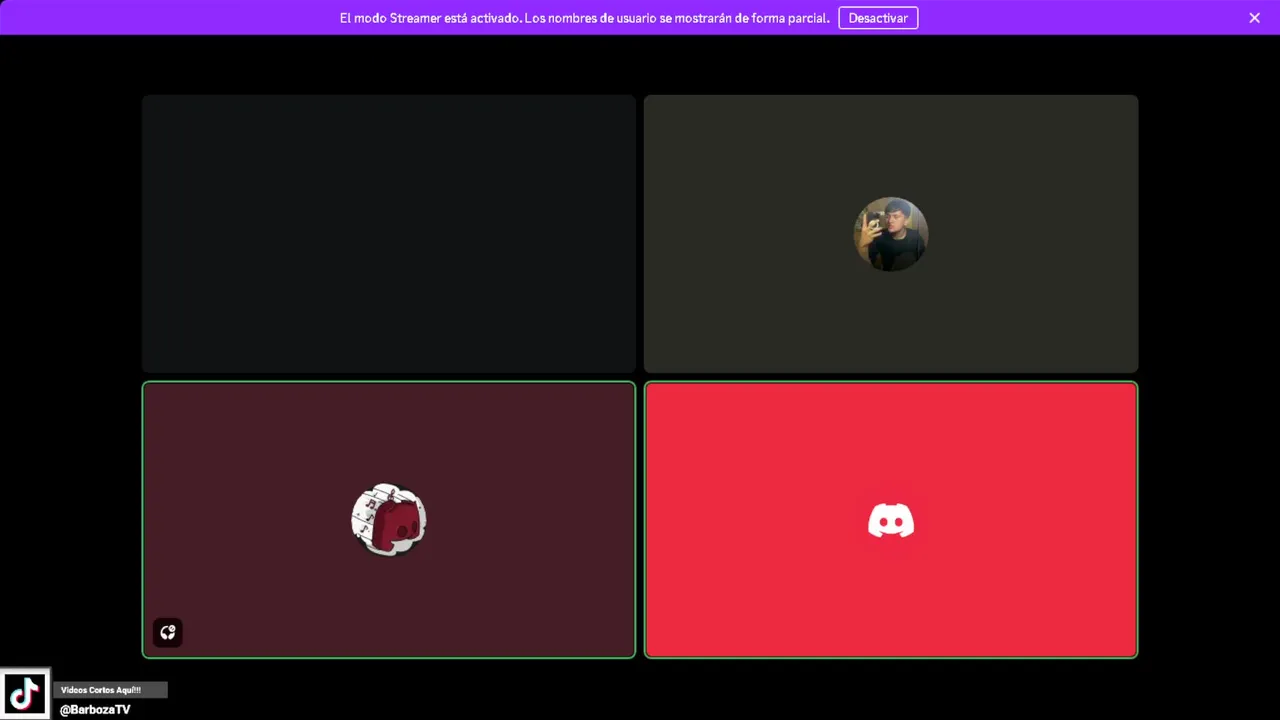Click the headset icon in maroon tile
Image resolution: width=1280 pixels, height=720 pixels.
pyautogui.click(x=168, y=632)
